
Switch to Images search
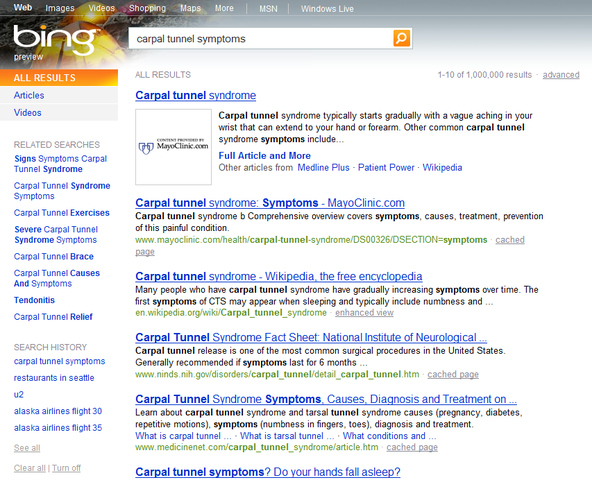[x=60, y=8]
